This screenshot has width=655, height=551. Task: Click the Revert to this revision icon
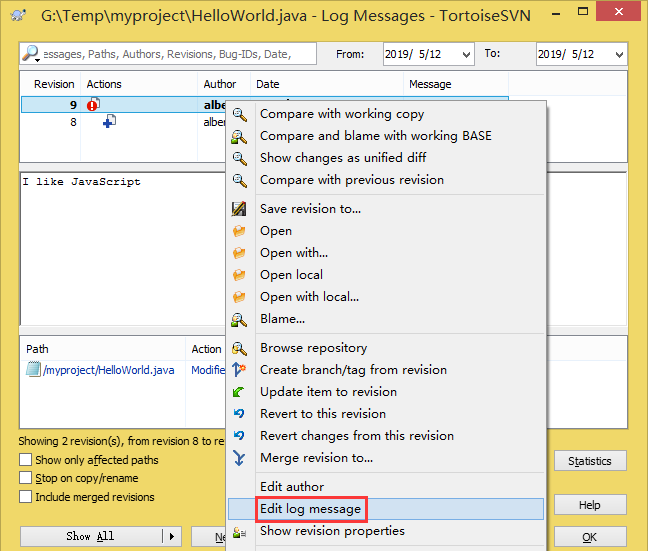(239, 414)
